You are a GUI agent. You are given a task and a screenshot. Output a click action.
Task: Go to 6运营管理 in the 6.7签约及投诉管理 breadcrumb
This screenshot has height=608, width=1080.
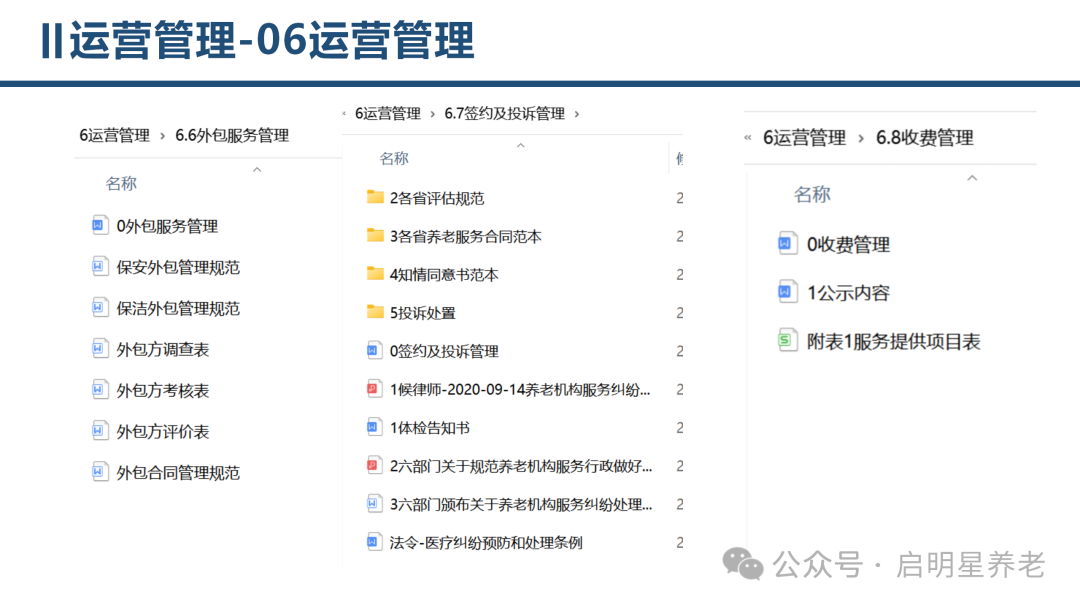point(388,114)
